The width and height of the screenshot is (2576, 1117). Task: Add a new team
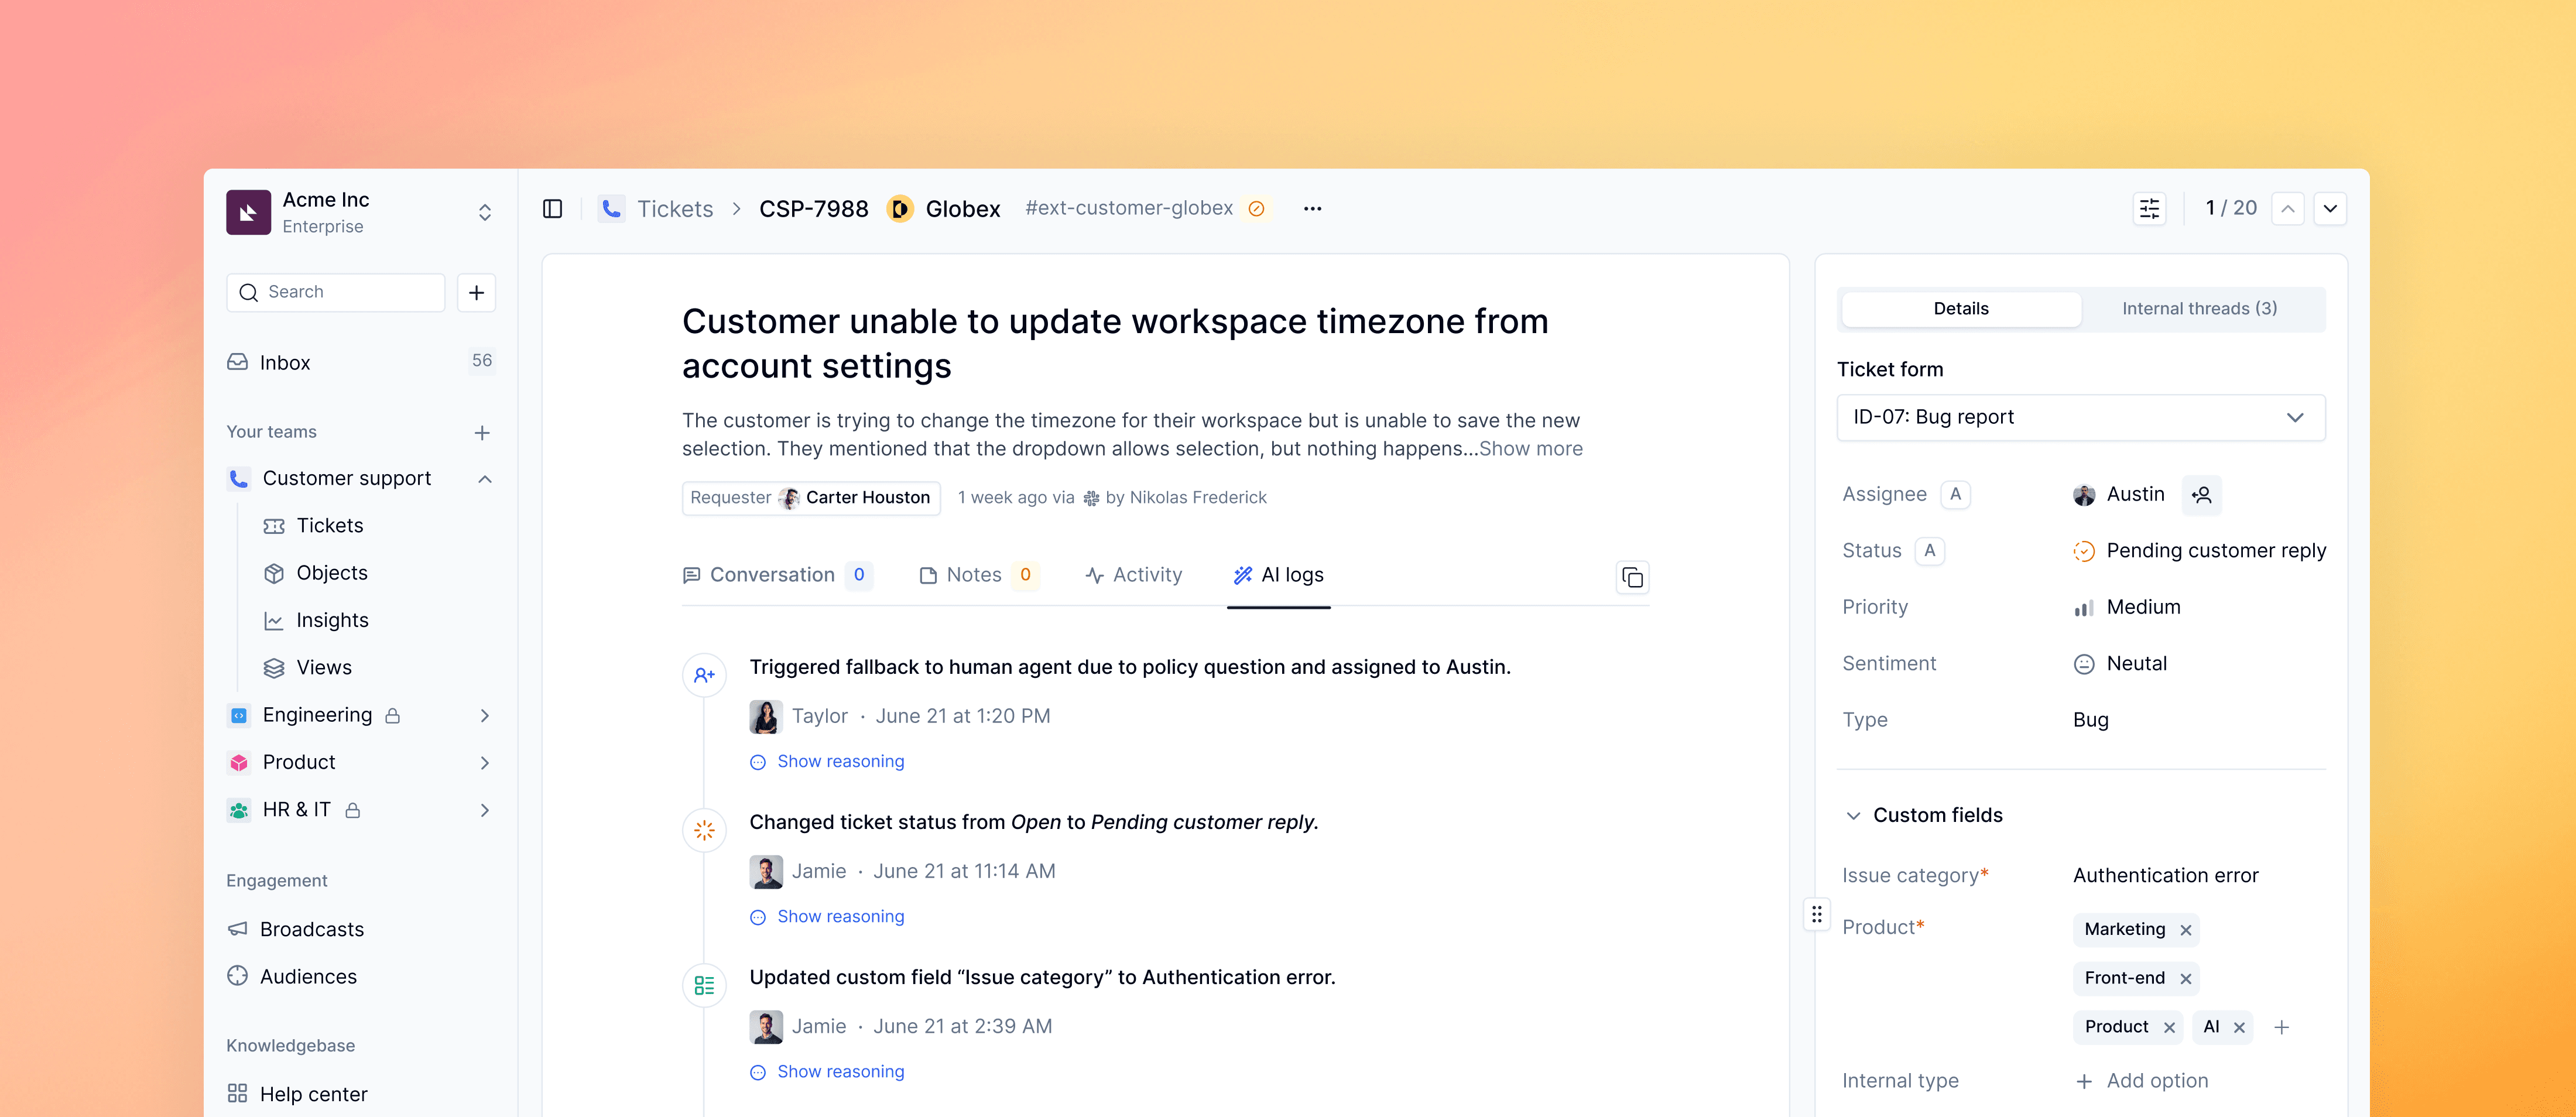[x=482, y=432]
